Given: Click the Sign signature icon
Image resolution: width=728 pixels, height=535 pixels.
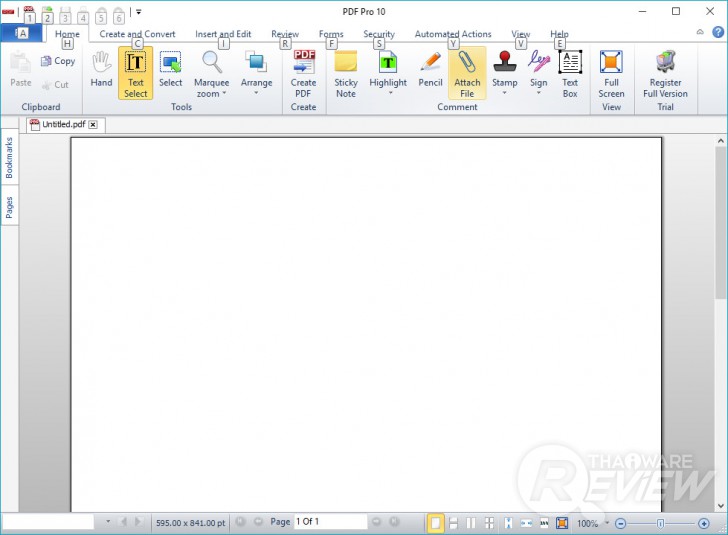Looking at the screenshot, I should (x=539, y=62).
